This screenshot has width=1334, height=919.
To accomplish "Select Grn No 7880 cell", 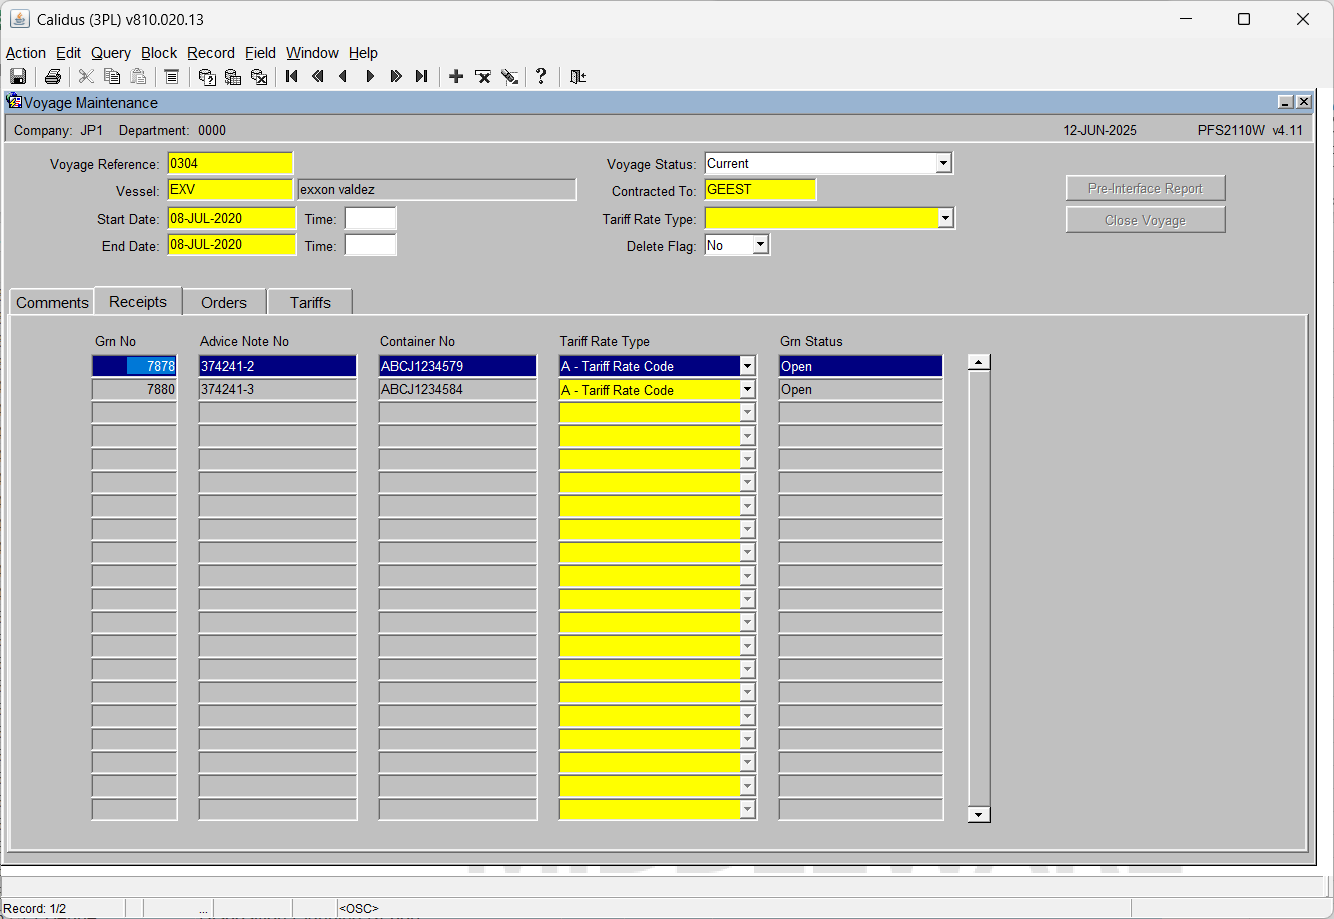I will [x=134, y=389].
